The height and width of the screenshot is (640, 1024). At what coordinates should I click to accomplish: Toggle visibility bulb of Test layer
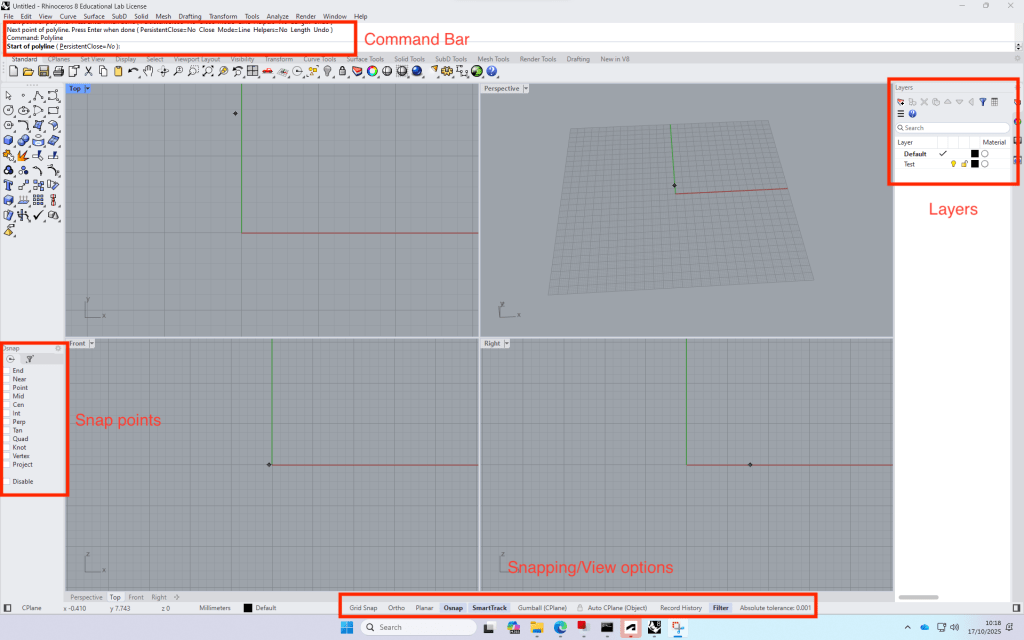953,164
